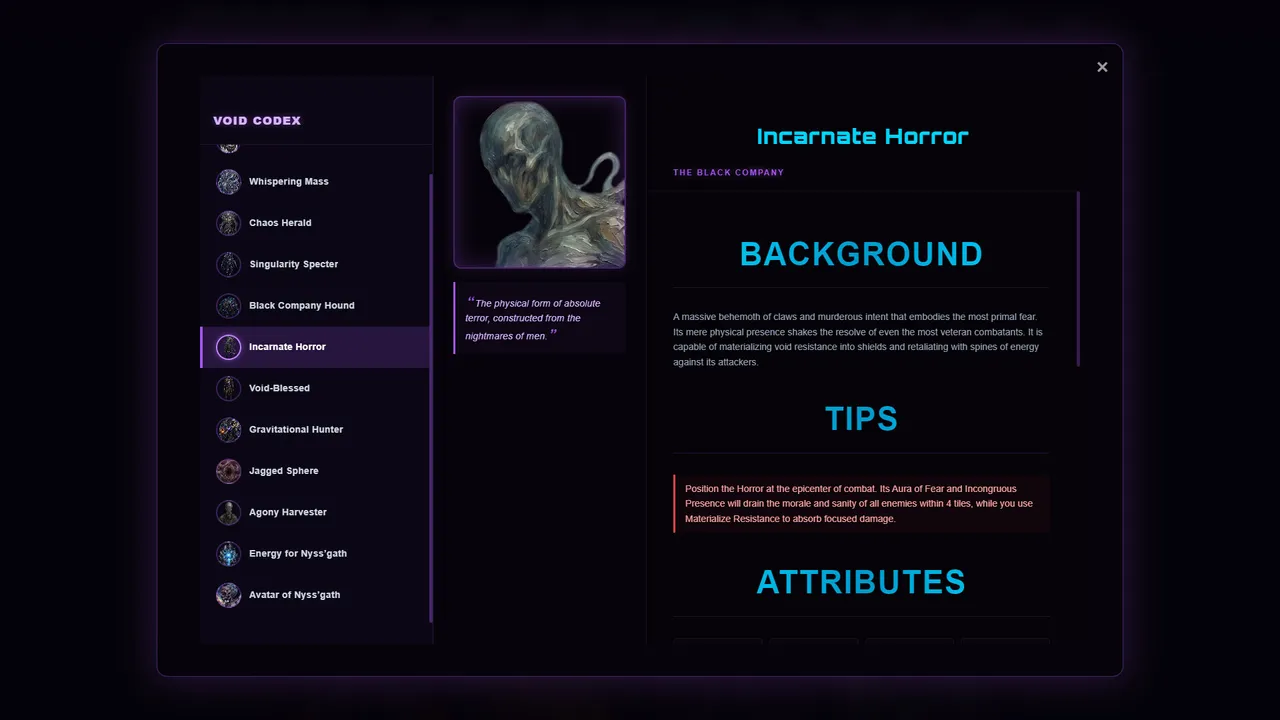Click the Energy for Nyss'gath portrait icon
1280x720 pixels.
pos(229,554)
